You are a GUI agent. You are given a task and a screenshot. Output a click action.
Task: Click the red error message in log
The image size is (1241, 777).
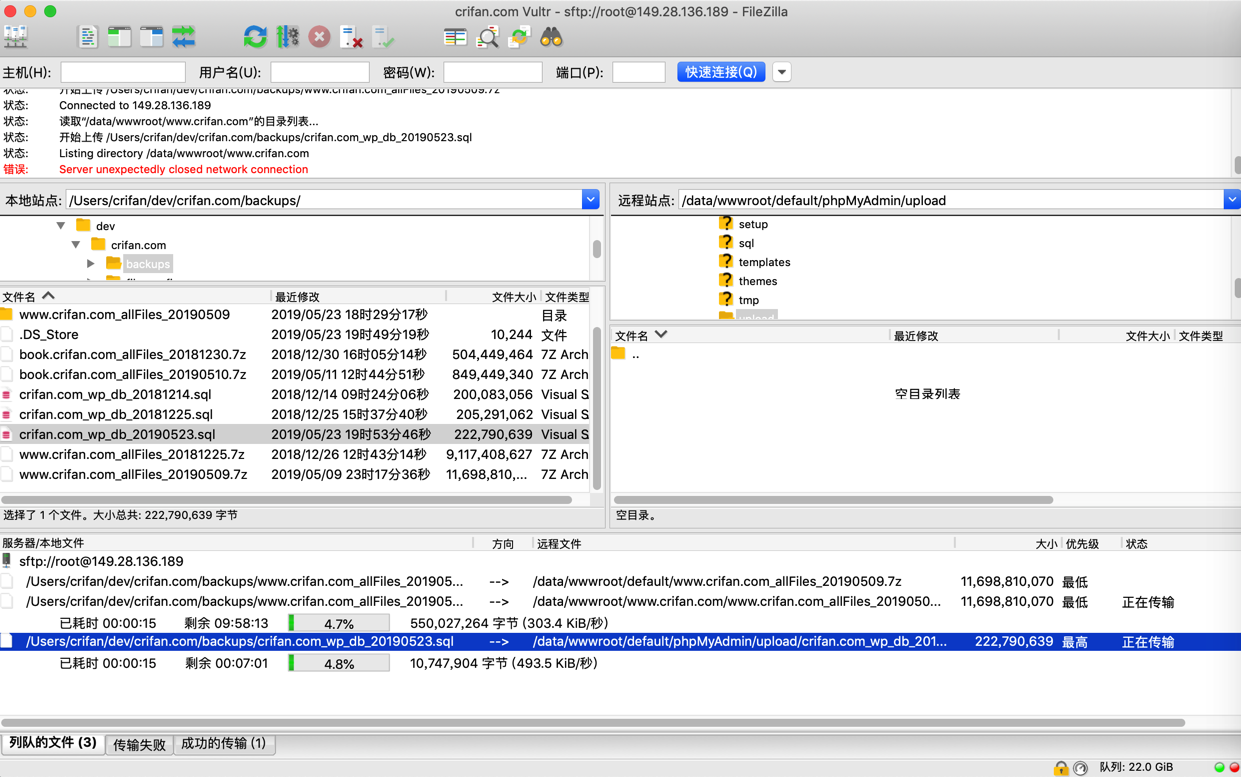[x=183, y=169]
